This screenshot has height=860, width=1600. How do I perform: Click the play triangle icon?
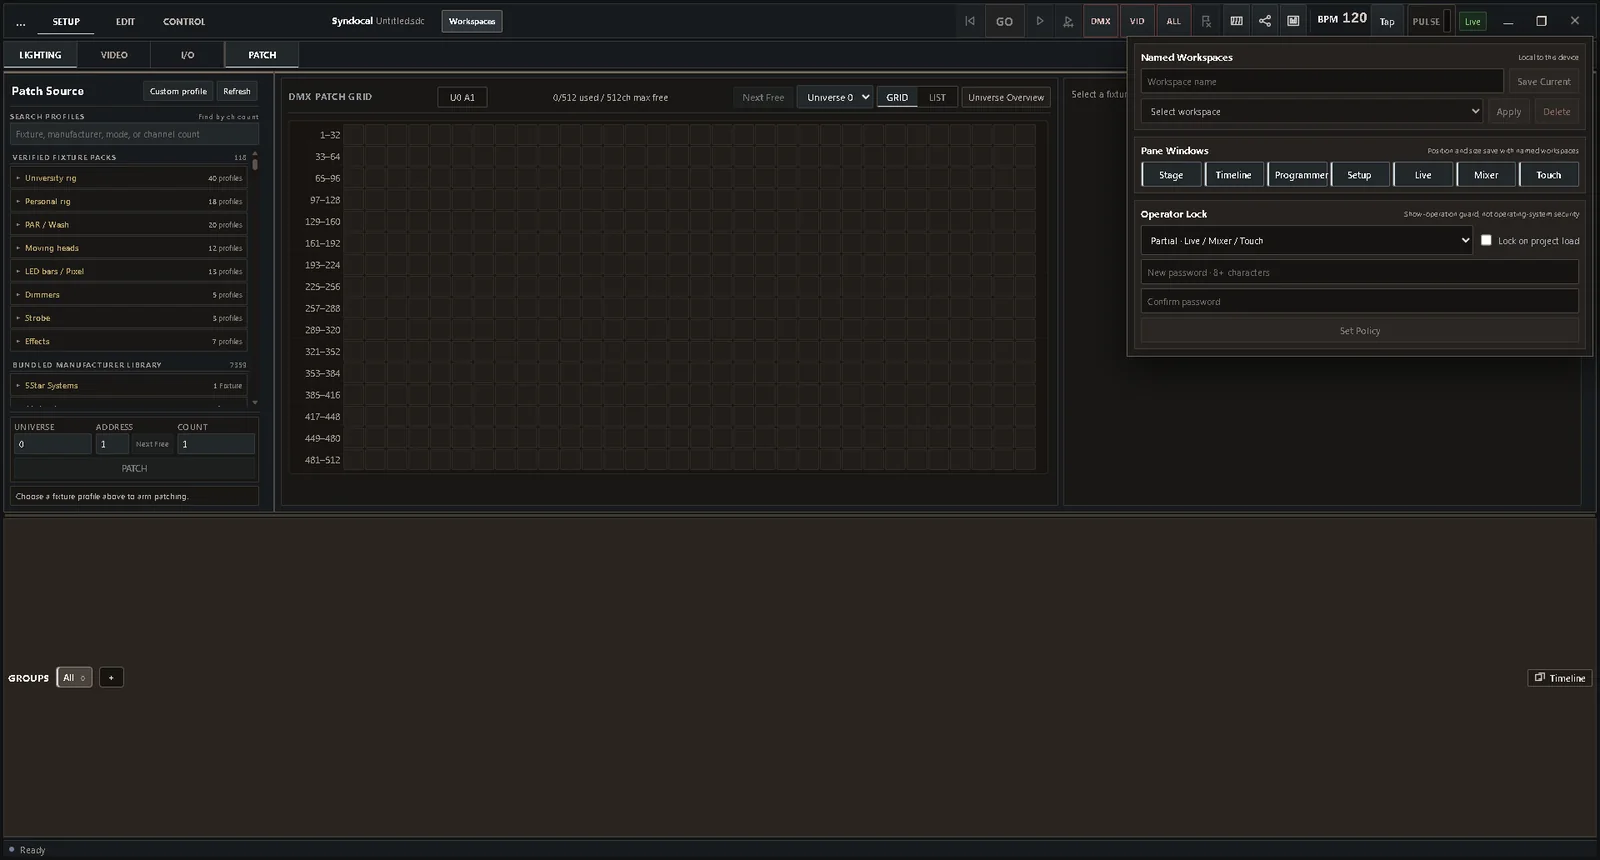(1040, 21)
